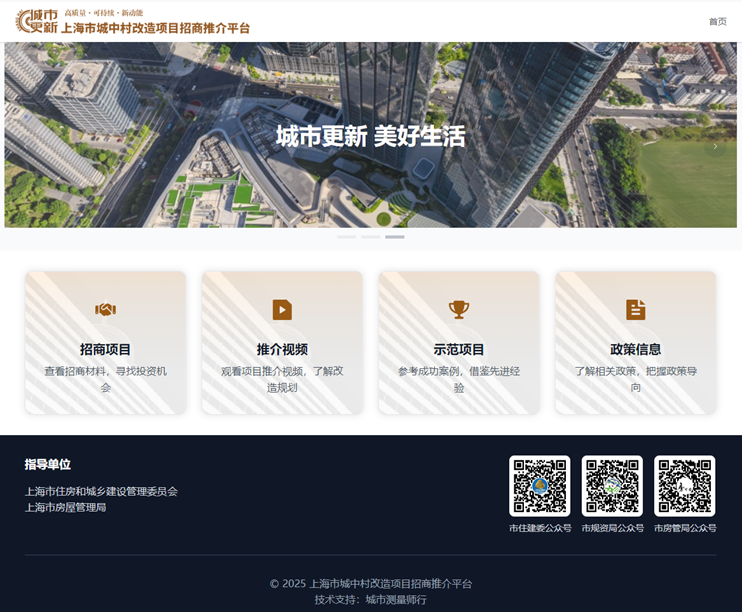Click the video file icon for 推介视频
This screenshot has height=612, width=742.
(282, 310)
